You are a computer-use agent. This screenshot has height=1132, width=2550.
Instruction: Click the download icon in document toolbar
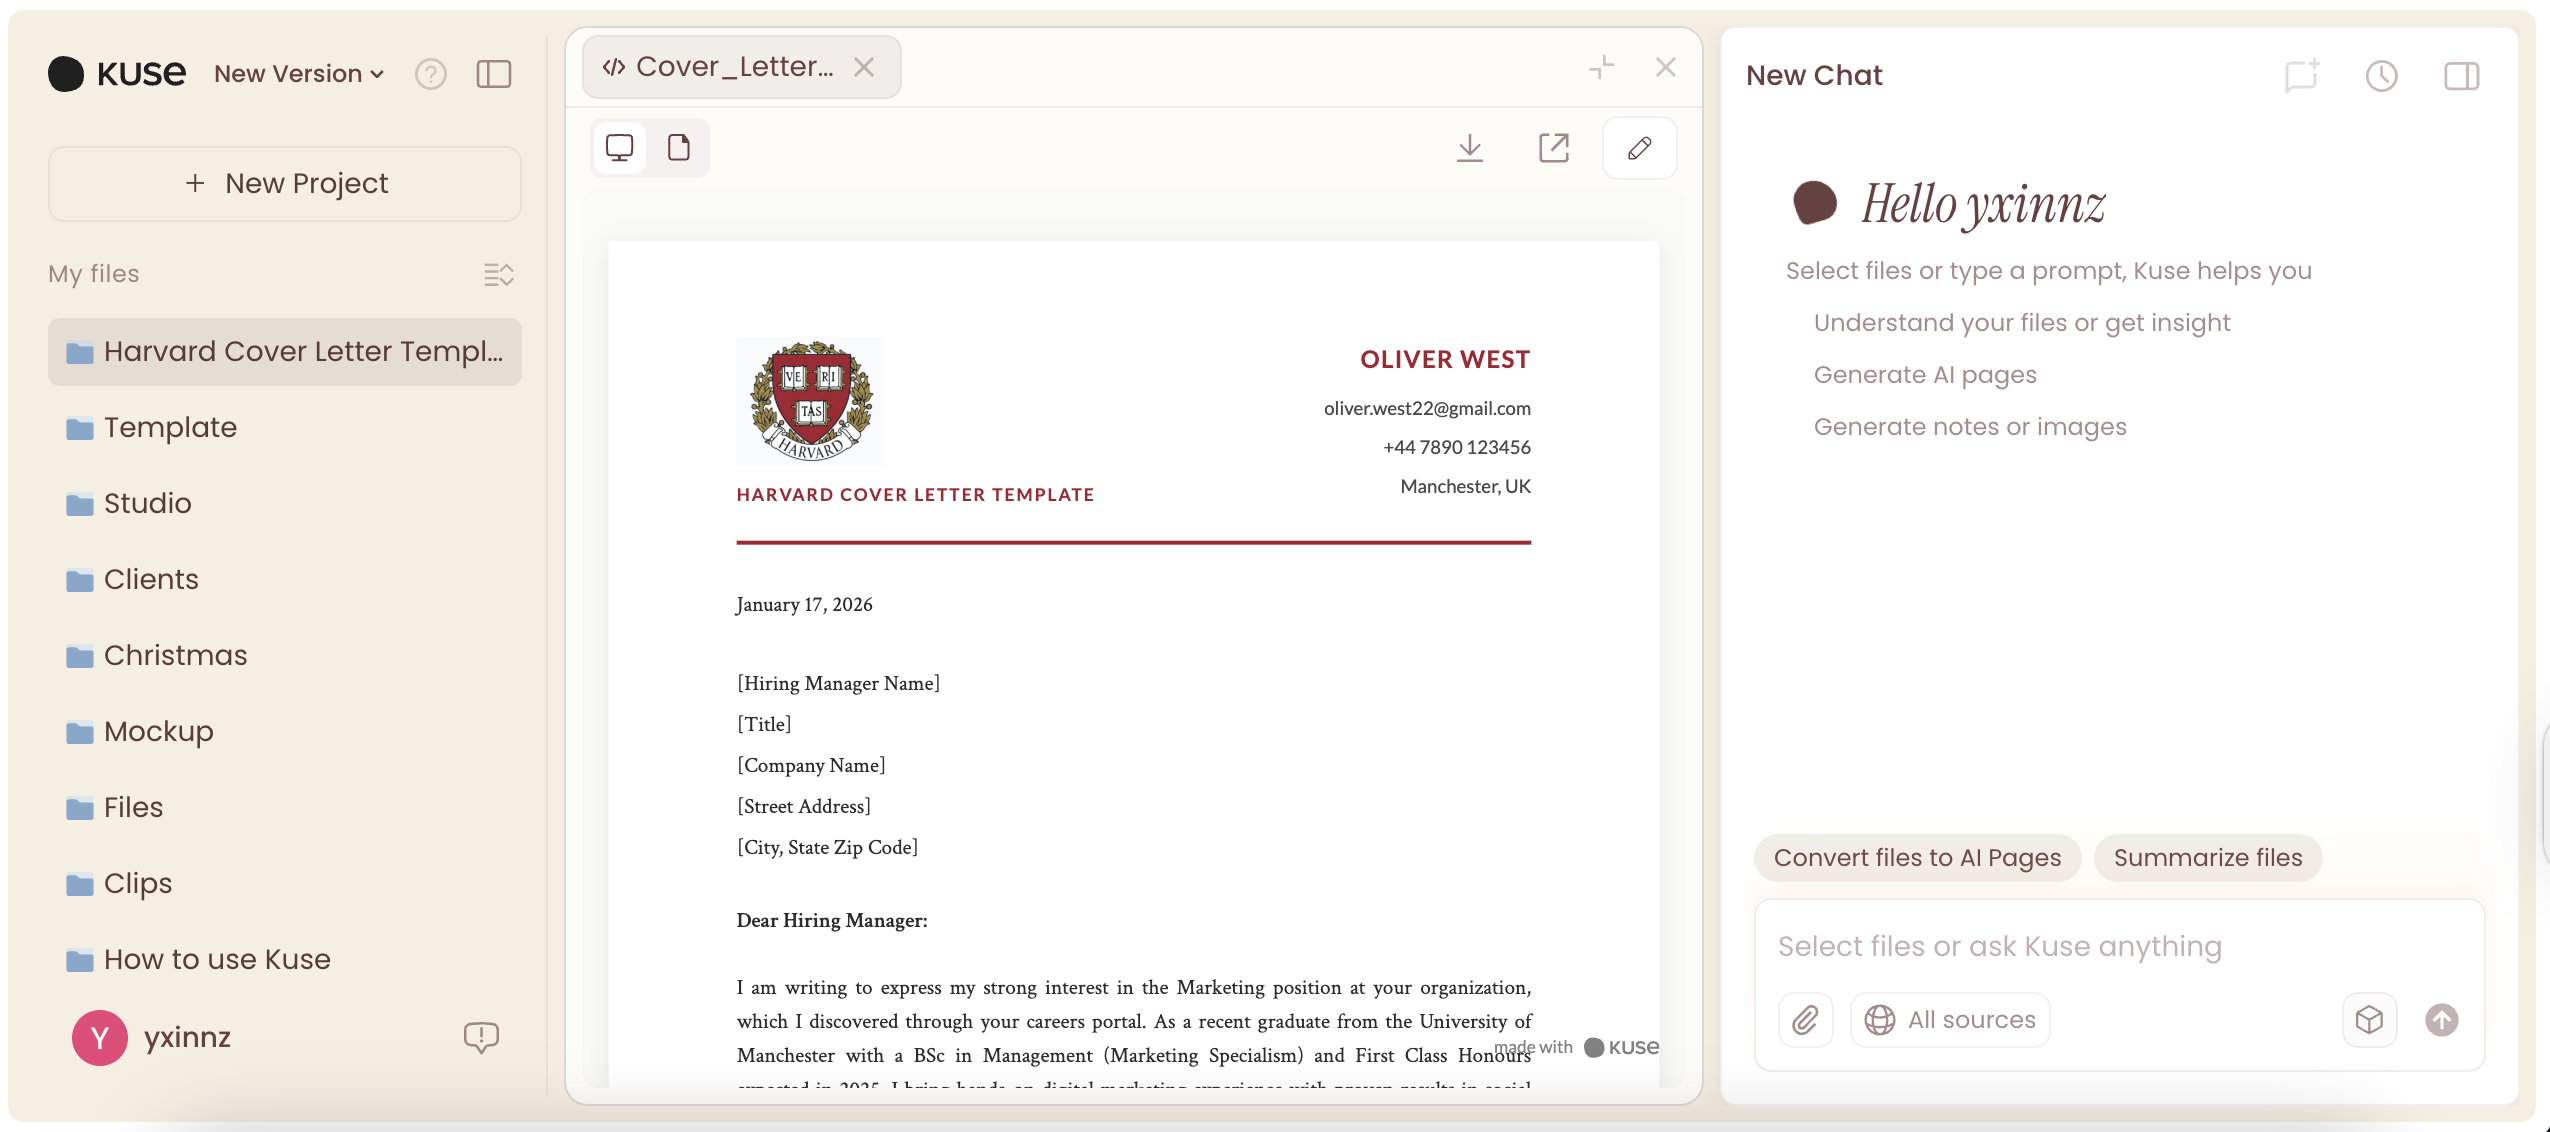(x=1469, y=148)
